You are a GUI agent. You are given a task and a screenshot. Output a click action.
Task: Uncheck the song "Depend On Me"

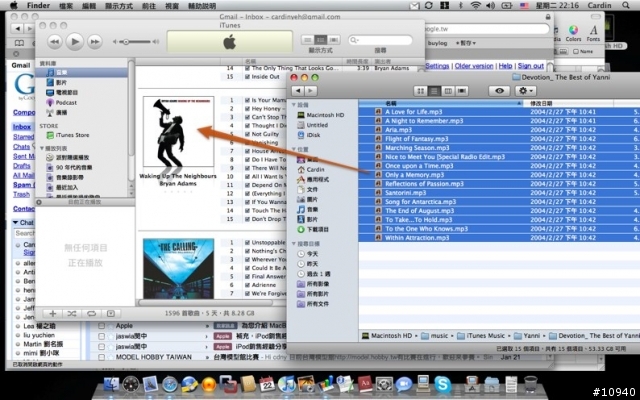[x=248, y=185]
